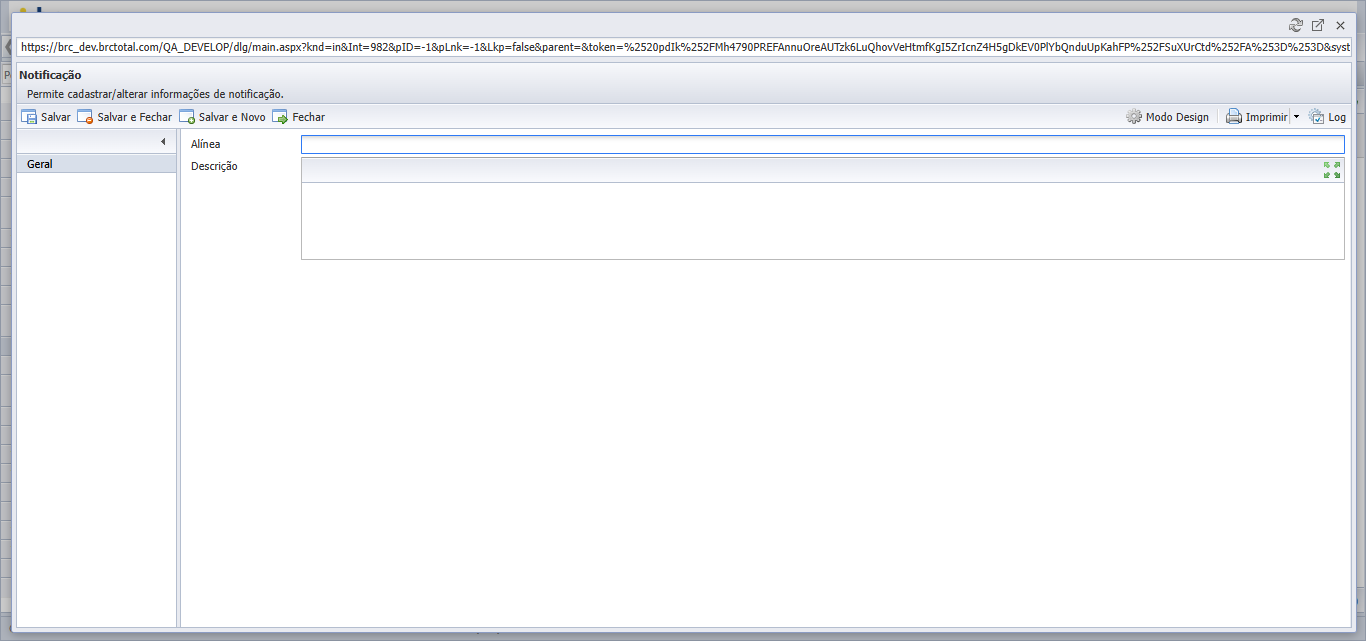This screenshot has height=641, width=1366.
Task: Click the Notificação heading text
Action: point(50,75)
